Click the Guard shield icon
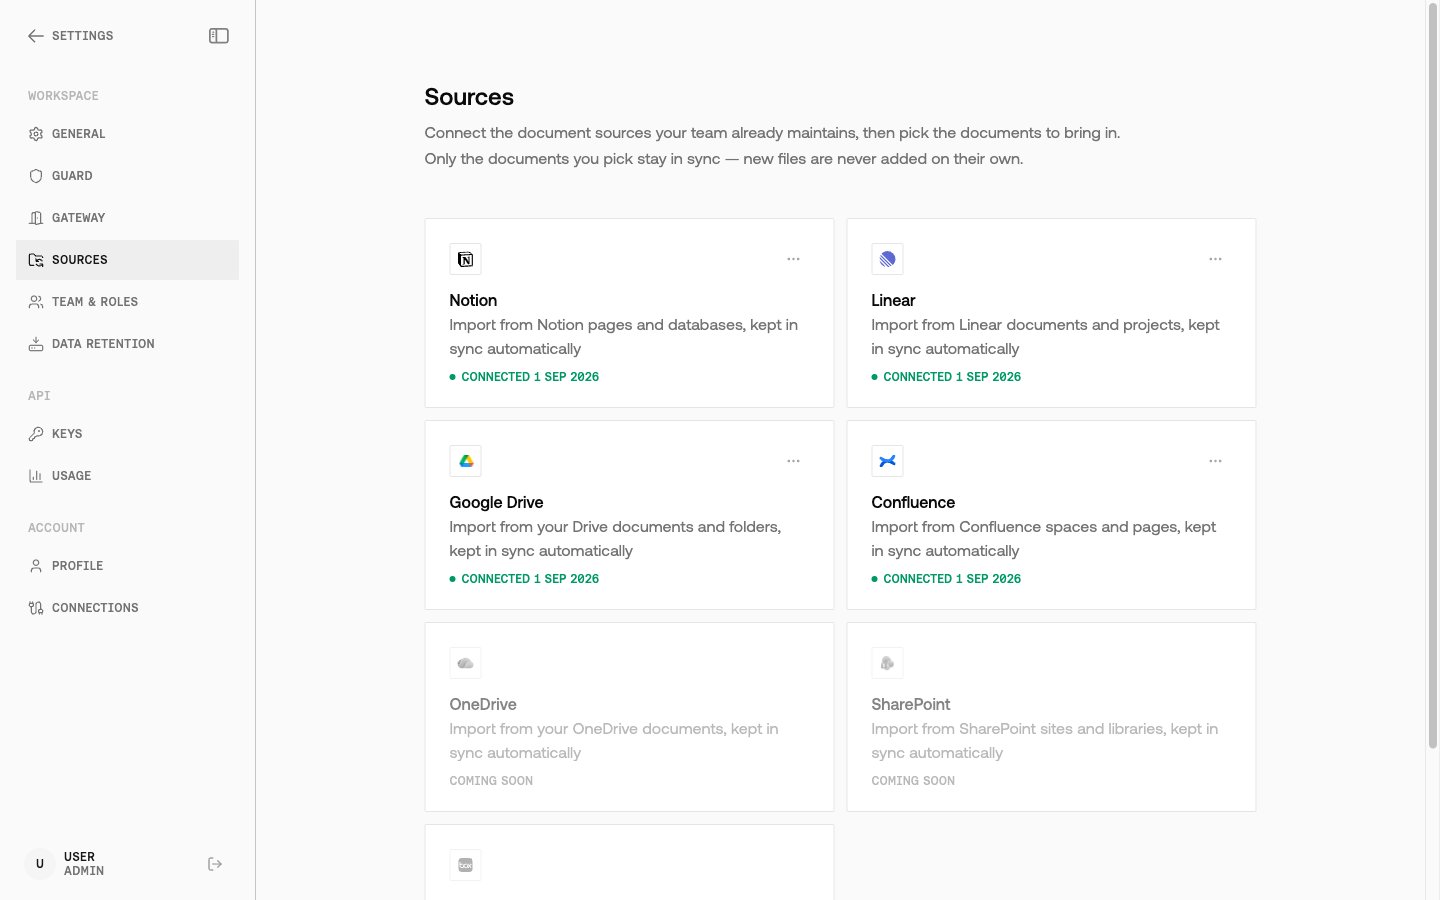1440x900 pixels. 36,176
